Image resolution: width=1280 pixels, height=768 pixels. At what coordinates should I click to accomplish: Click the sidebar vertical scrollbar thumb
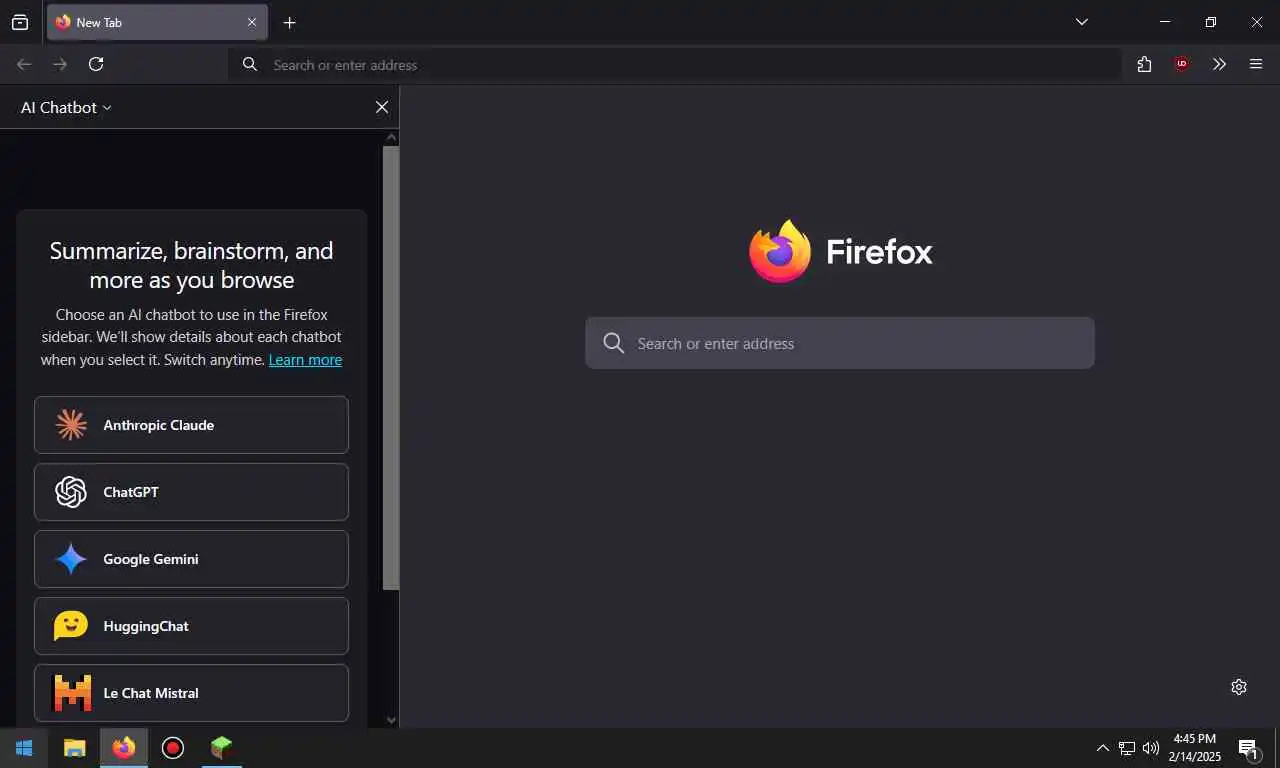[391, 368]
